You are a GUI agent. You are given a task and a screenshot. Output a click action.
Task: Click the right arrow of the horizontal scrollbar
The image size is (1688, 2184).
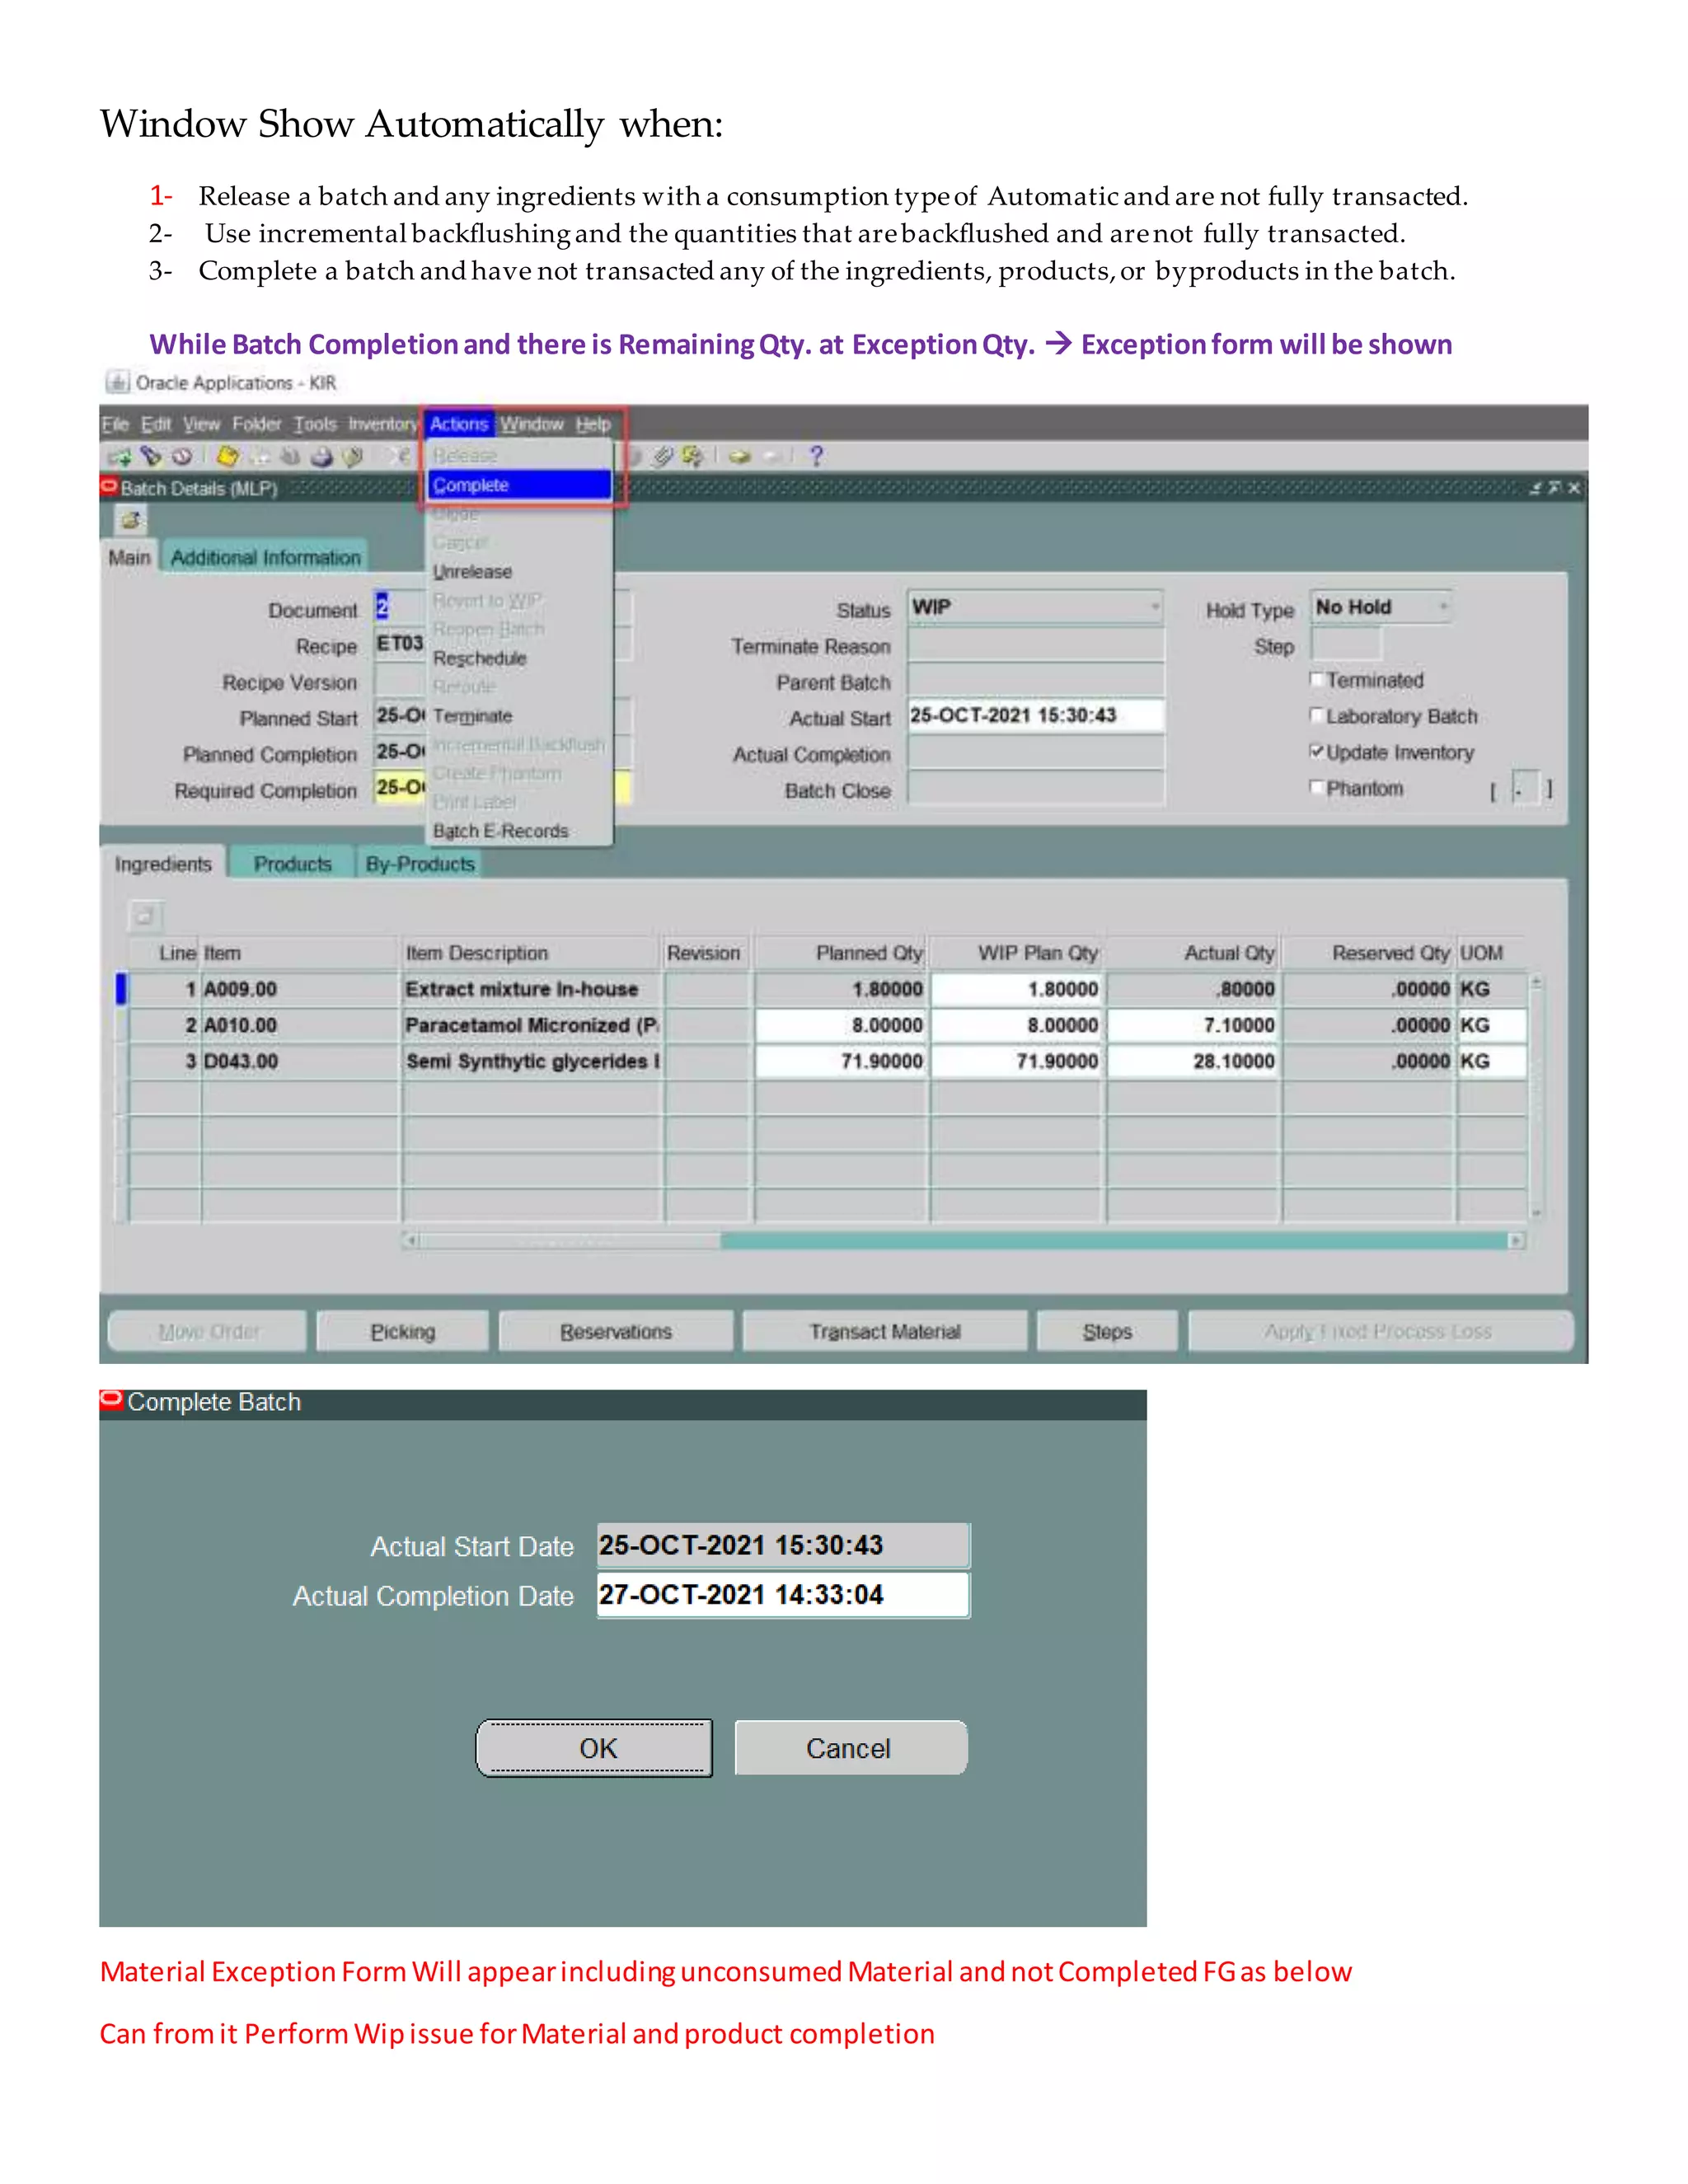coord(1516,1241)
